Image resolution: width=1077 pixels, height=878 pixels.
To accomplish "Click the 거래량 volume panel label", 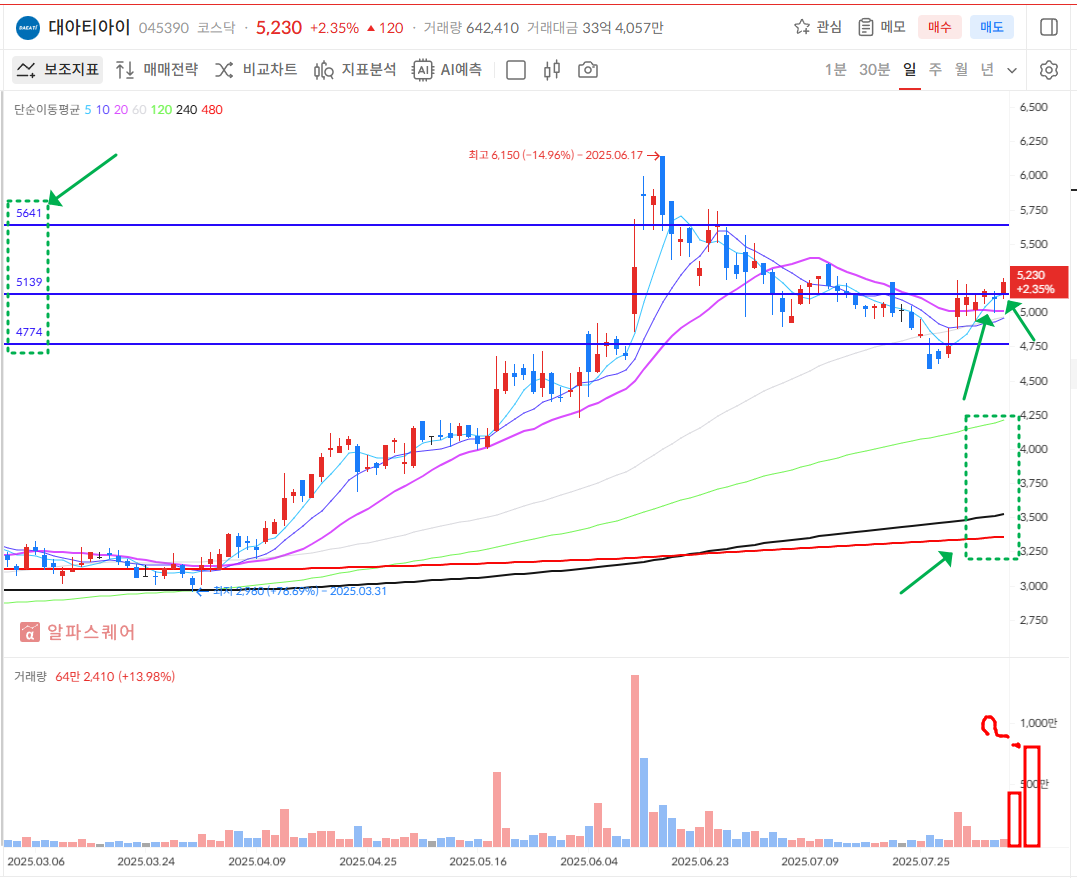I will coord(30,677).
